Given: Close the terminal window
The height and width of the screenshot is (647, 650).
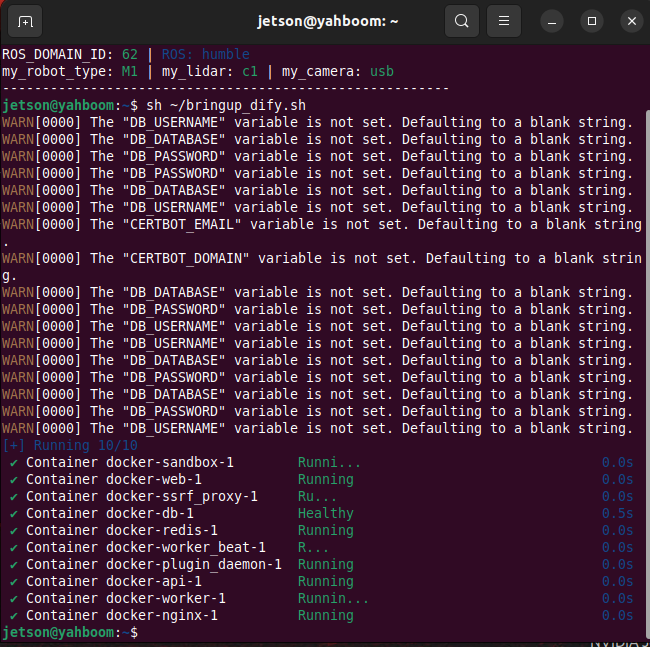Looking at the screenshot, I should click(x=632, y=21).
